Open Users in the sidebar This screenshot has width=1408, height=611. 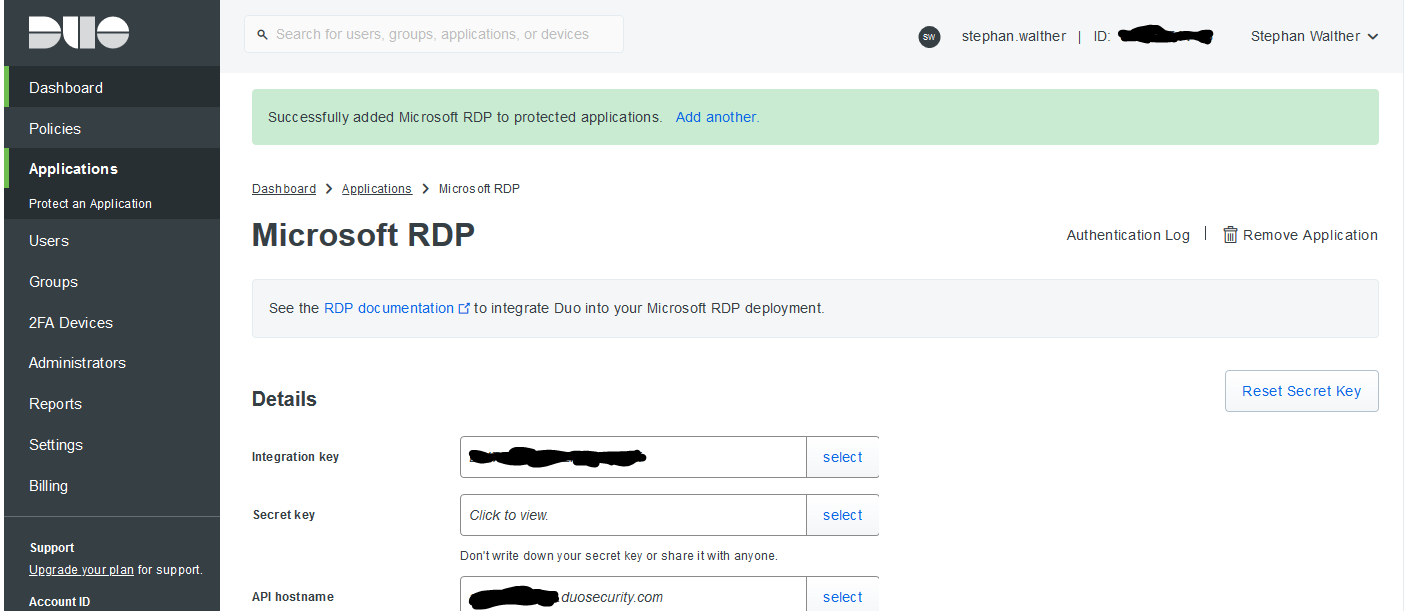point(112,241)
